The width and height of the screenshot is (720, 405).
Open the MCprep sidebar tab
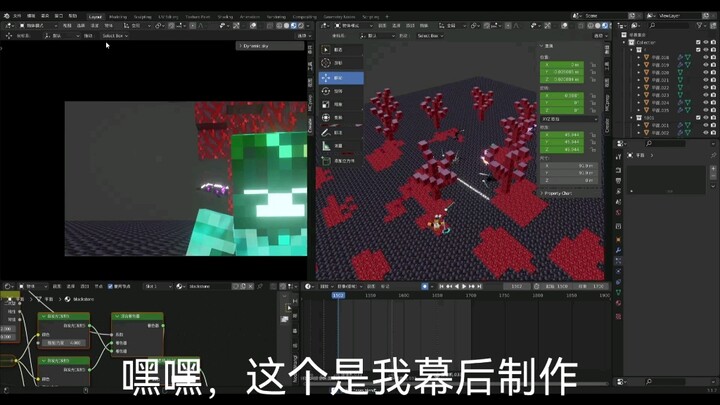pos(310,103)
